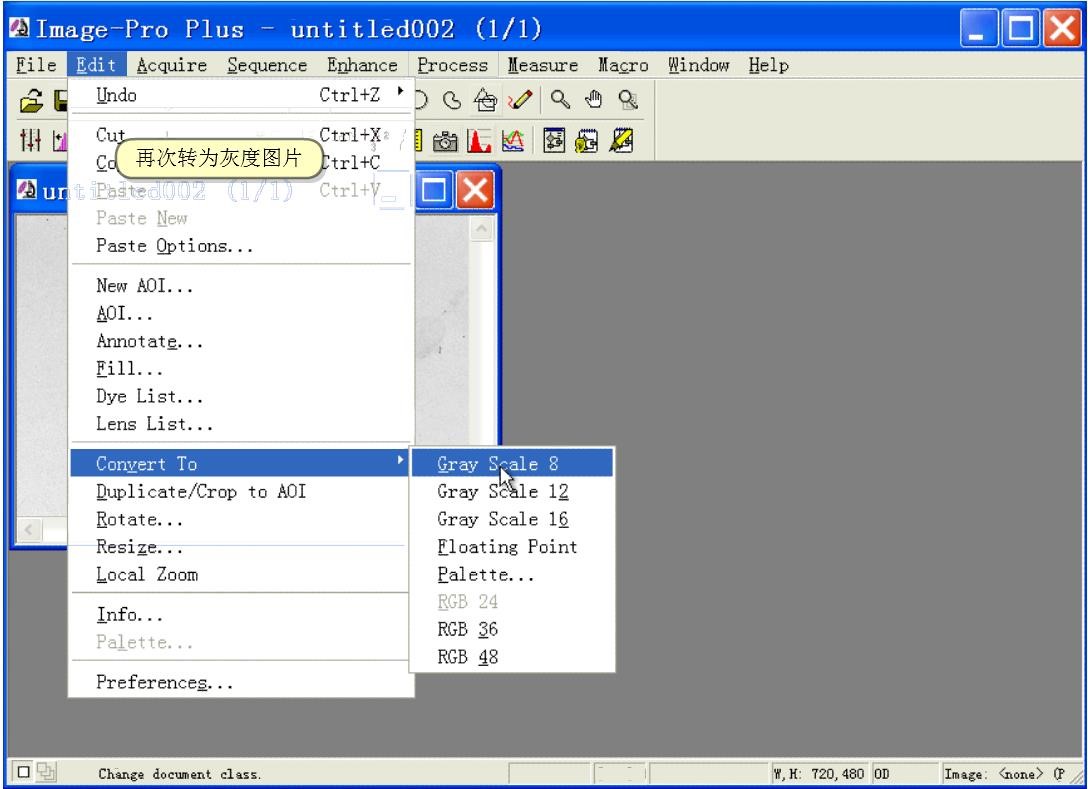Open Info... from Edit menu
Screen dimensions: 1088x789
click(241, 615)
